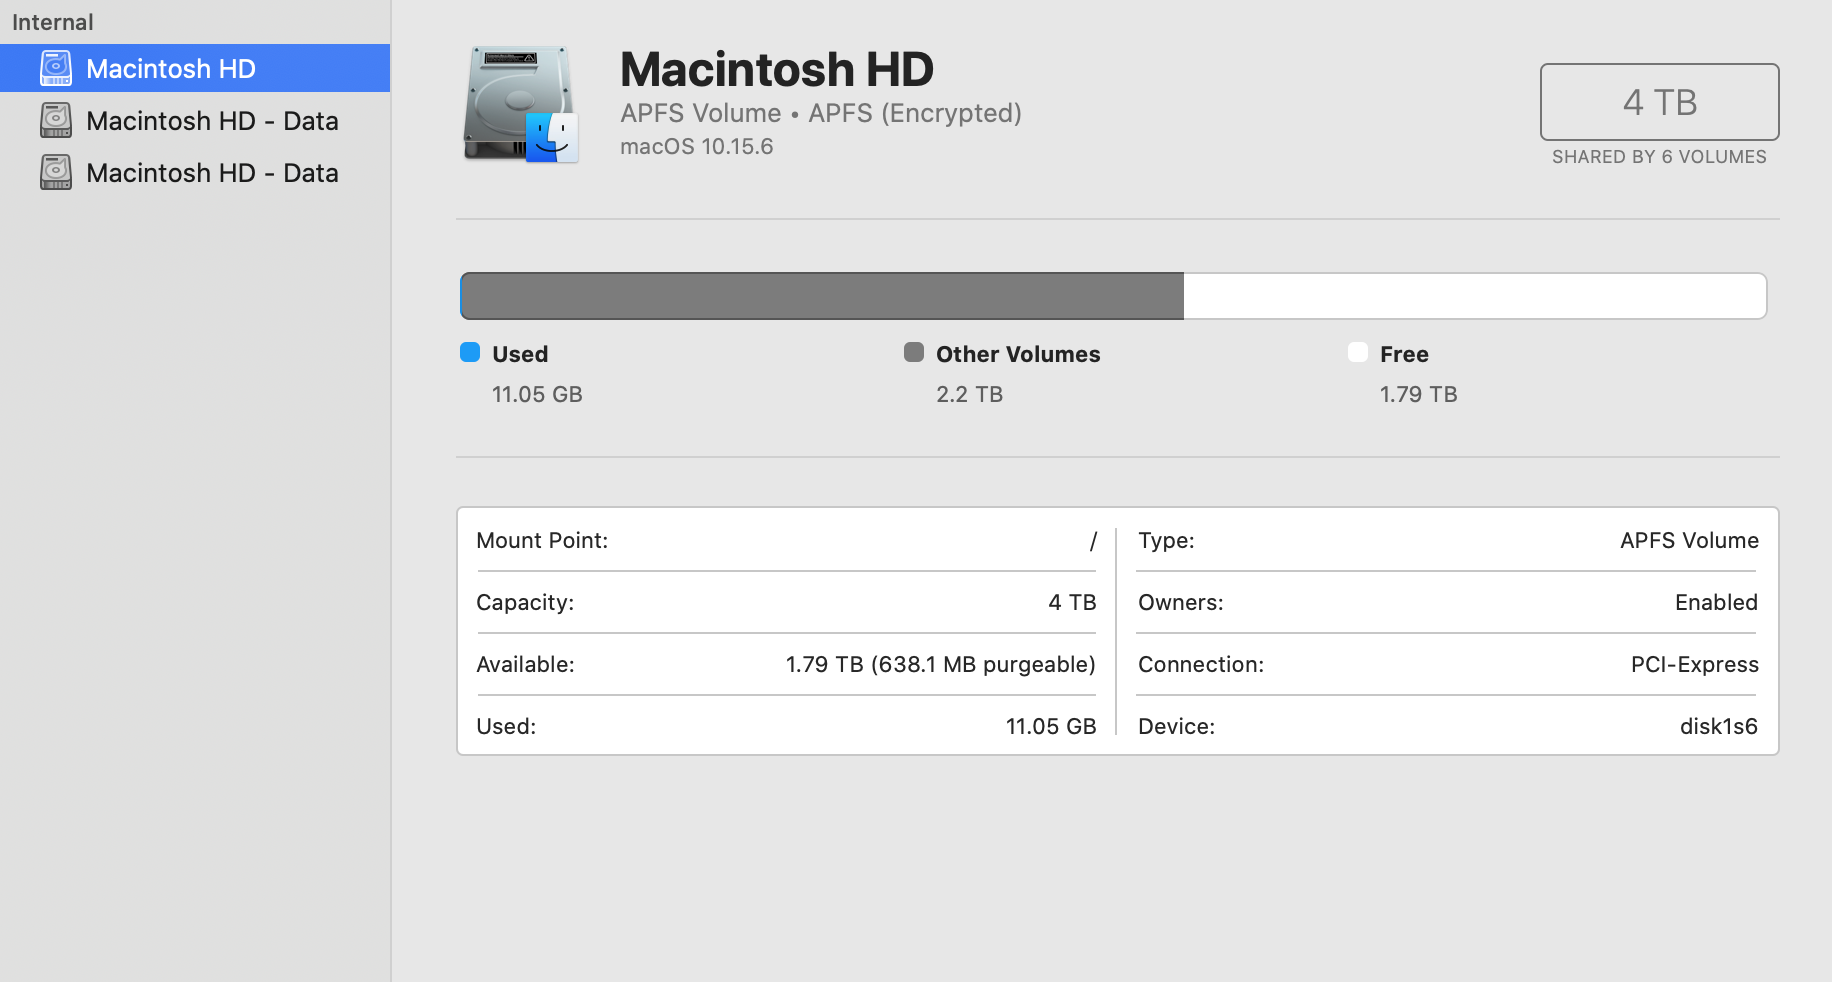
Task: Click the "Free" legend label
Action: (1404, 354)
